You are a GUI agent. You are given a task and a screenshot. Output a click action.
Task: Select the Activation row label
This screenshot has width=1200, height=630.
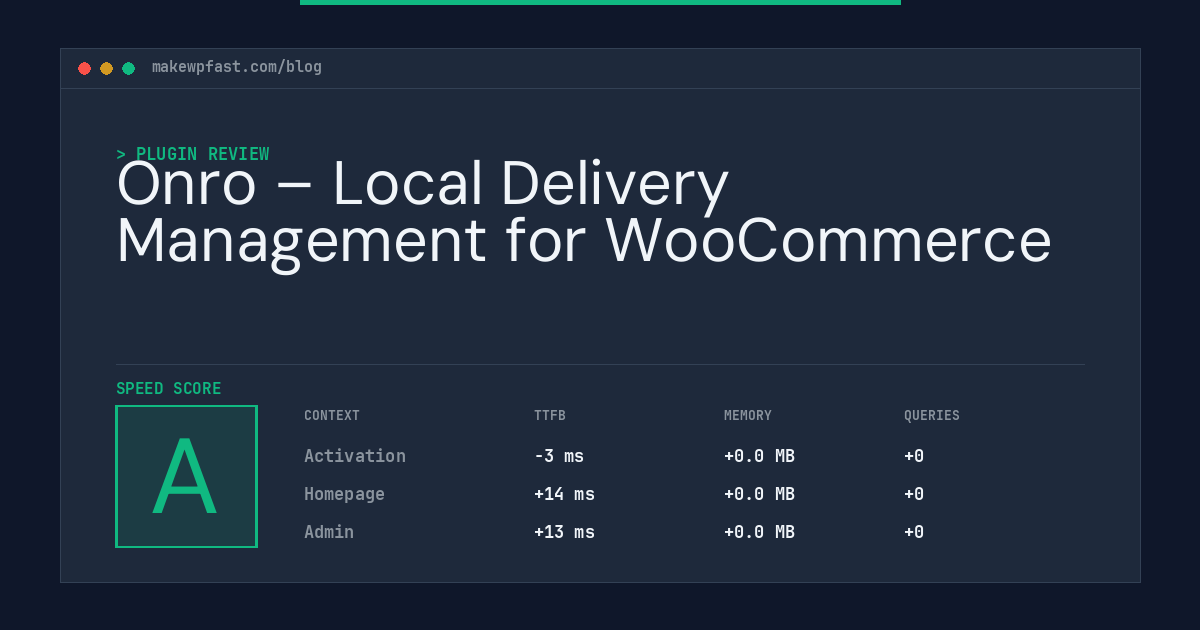pos(355,456)
